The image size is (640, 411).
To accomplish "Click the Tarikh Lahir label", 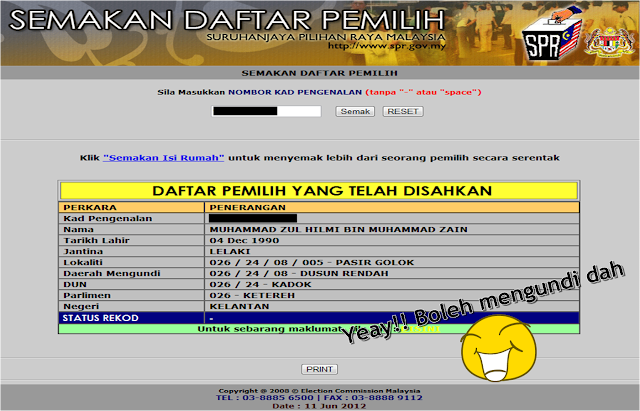I will coord(96,240).
